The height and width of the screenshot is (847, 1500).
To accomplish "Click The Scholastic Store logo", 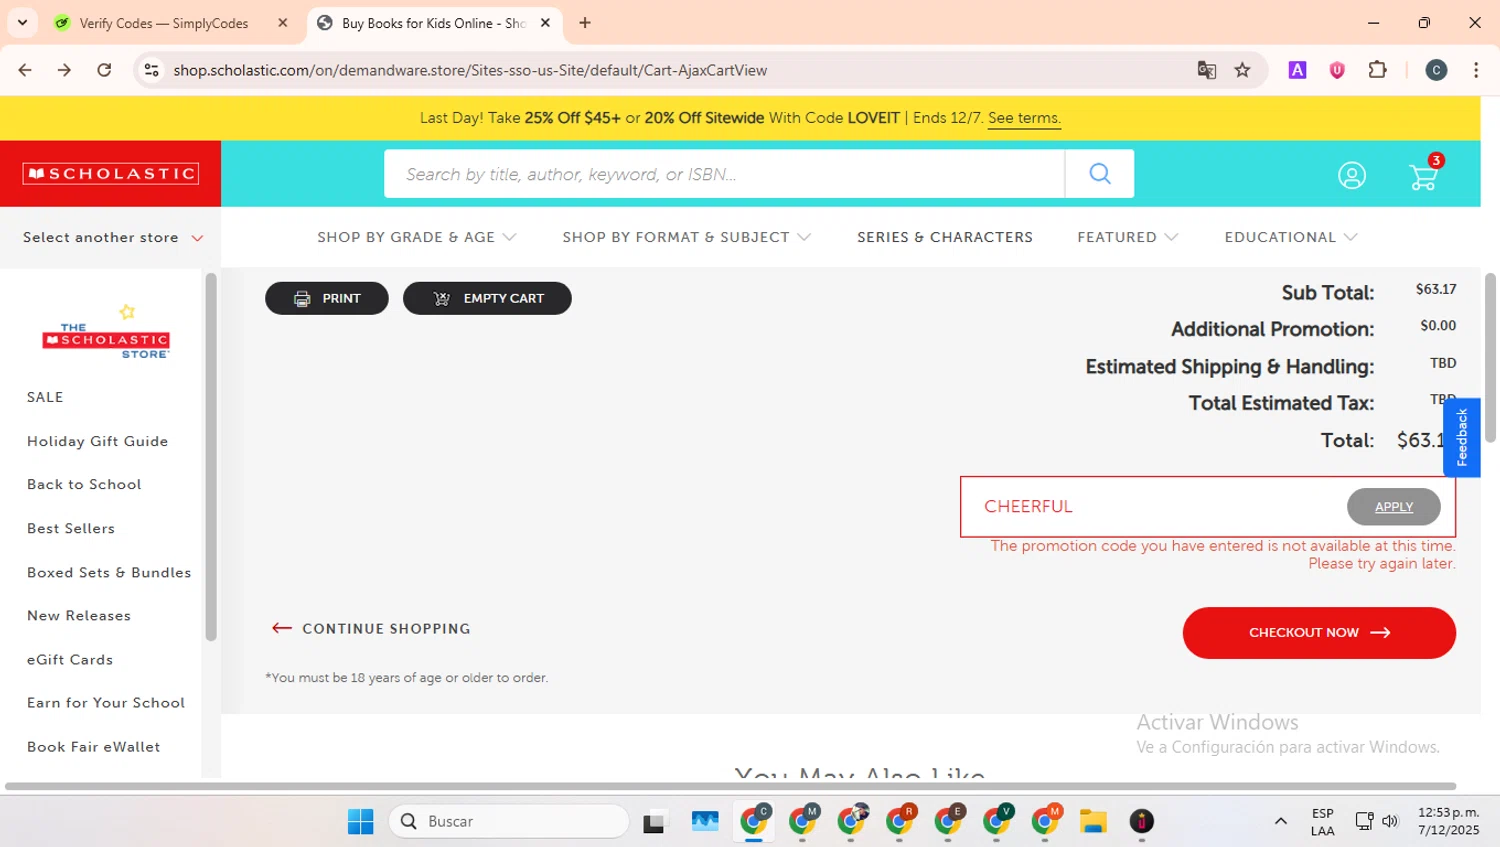I will (106, 334).
